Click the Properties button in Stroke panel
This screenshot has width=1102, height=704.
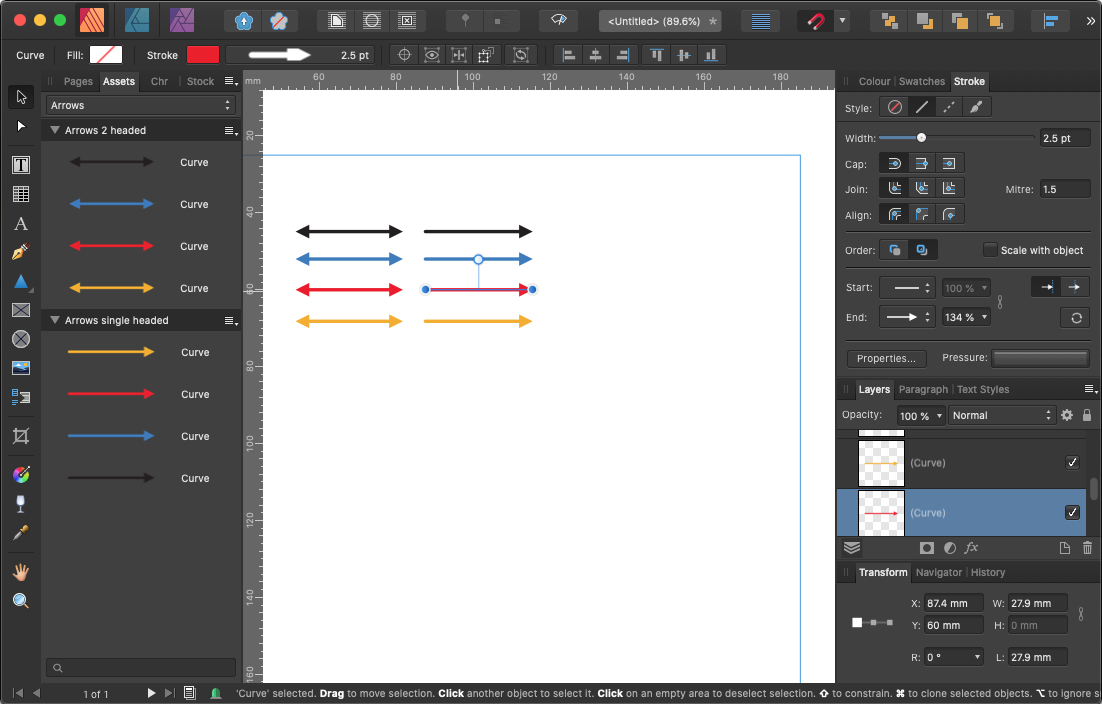pos(886,357)
